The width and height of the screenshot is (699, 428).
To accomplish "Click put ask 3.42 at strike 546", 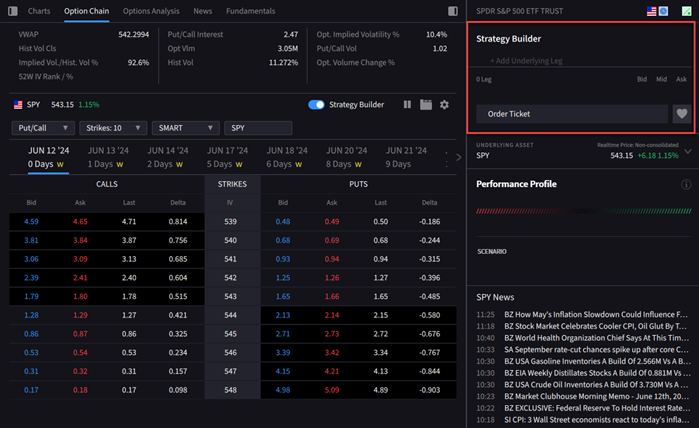I will pos(332,353).
